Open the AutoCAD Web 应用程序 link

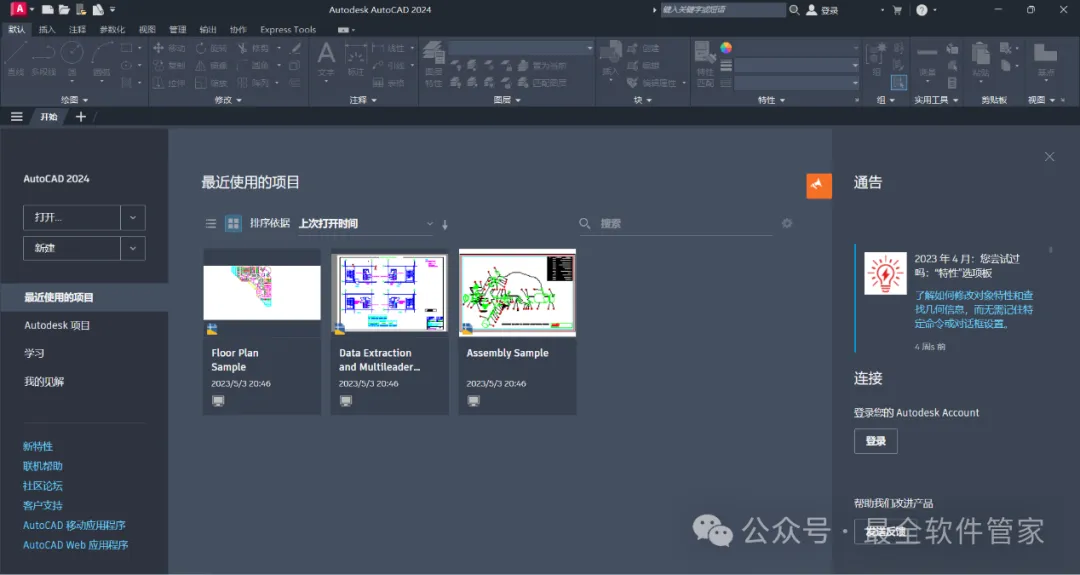(x=76, y=545)
